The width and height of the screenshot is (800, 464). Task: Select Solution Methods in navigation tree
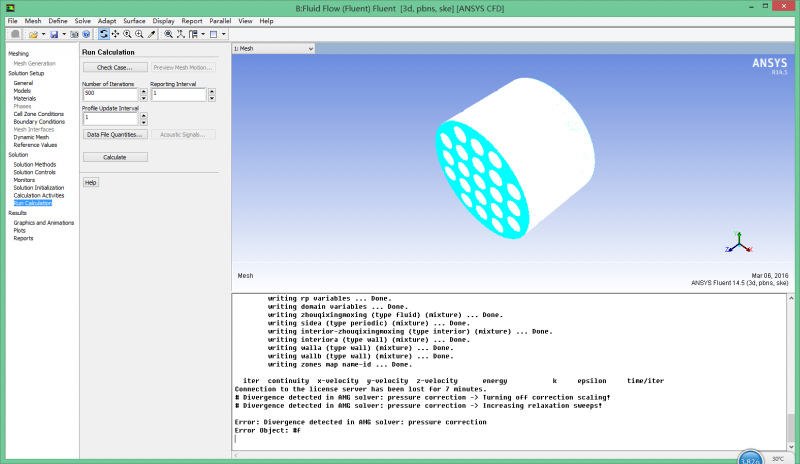pos(35,164)
